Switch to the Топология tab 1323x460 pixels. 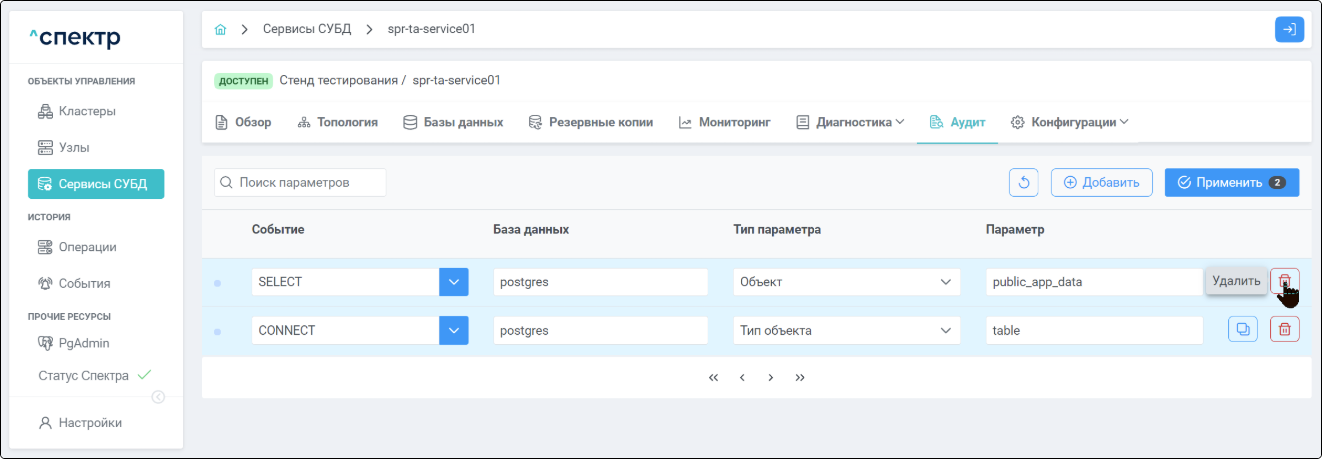338,122
